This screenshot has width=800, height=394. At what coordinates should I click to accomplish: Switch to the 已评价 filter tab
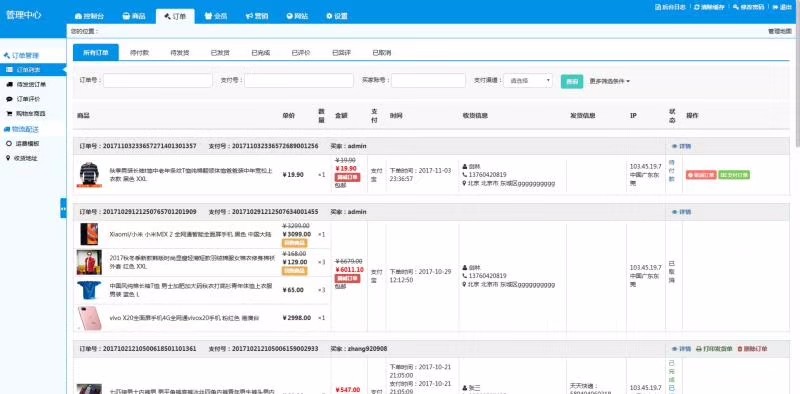point(301,53)
